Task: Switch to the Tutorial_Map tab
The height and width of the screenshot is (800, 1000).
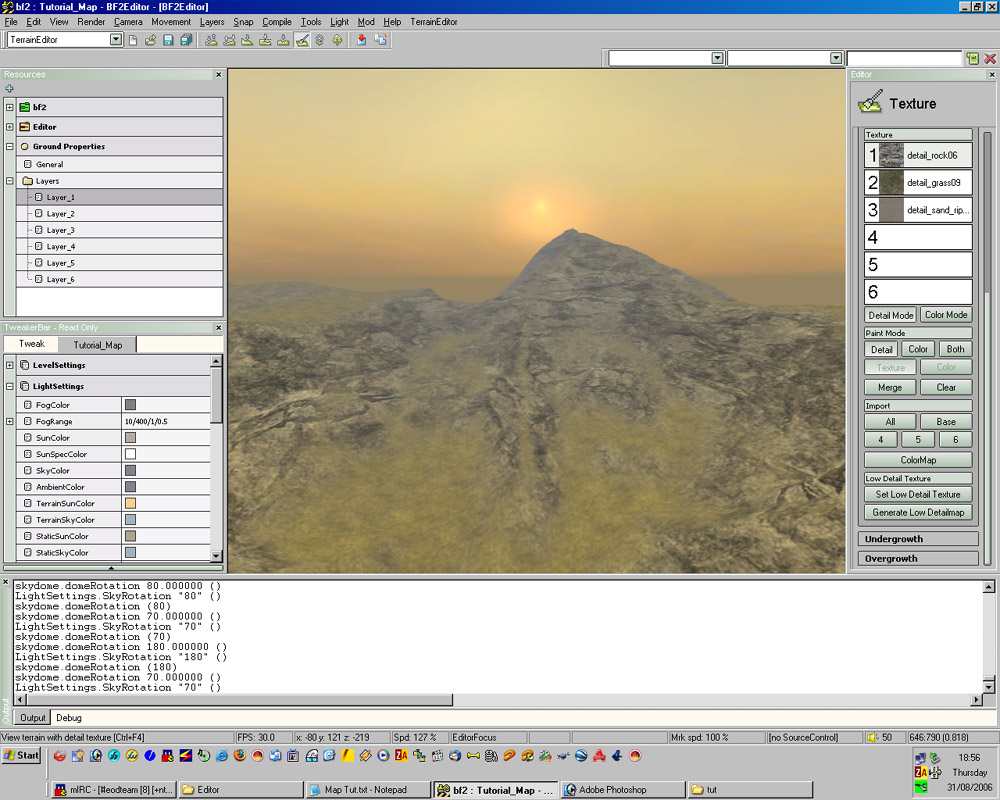Action: pos(97,345)
